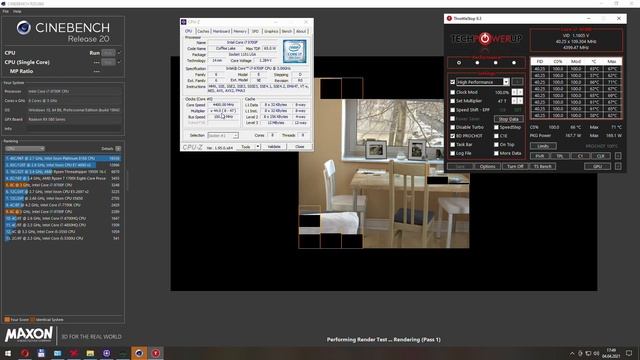The height and width of the screenshot is (360, 640).
Task: Switch to the SPD tab in CPU-Z
Action: point(255,31)
